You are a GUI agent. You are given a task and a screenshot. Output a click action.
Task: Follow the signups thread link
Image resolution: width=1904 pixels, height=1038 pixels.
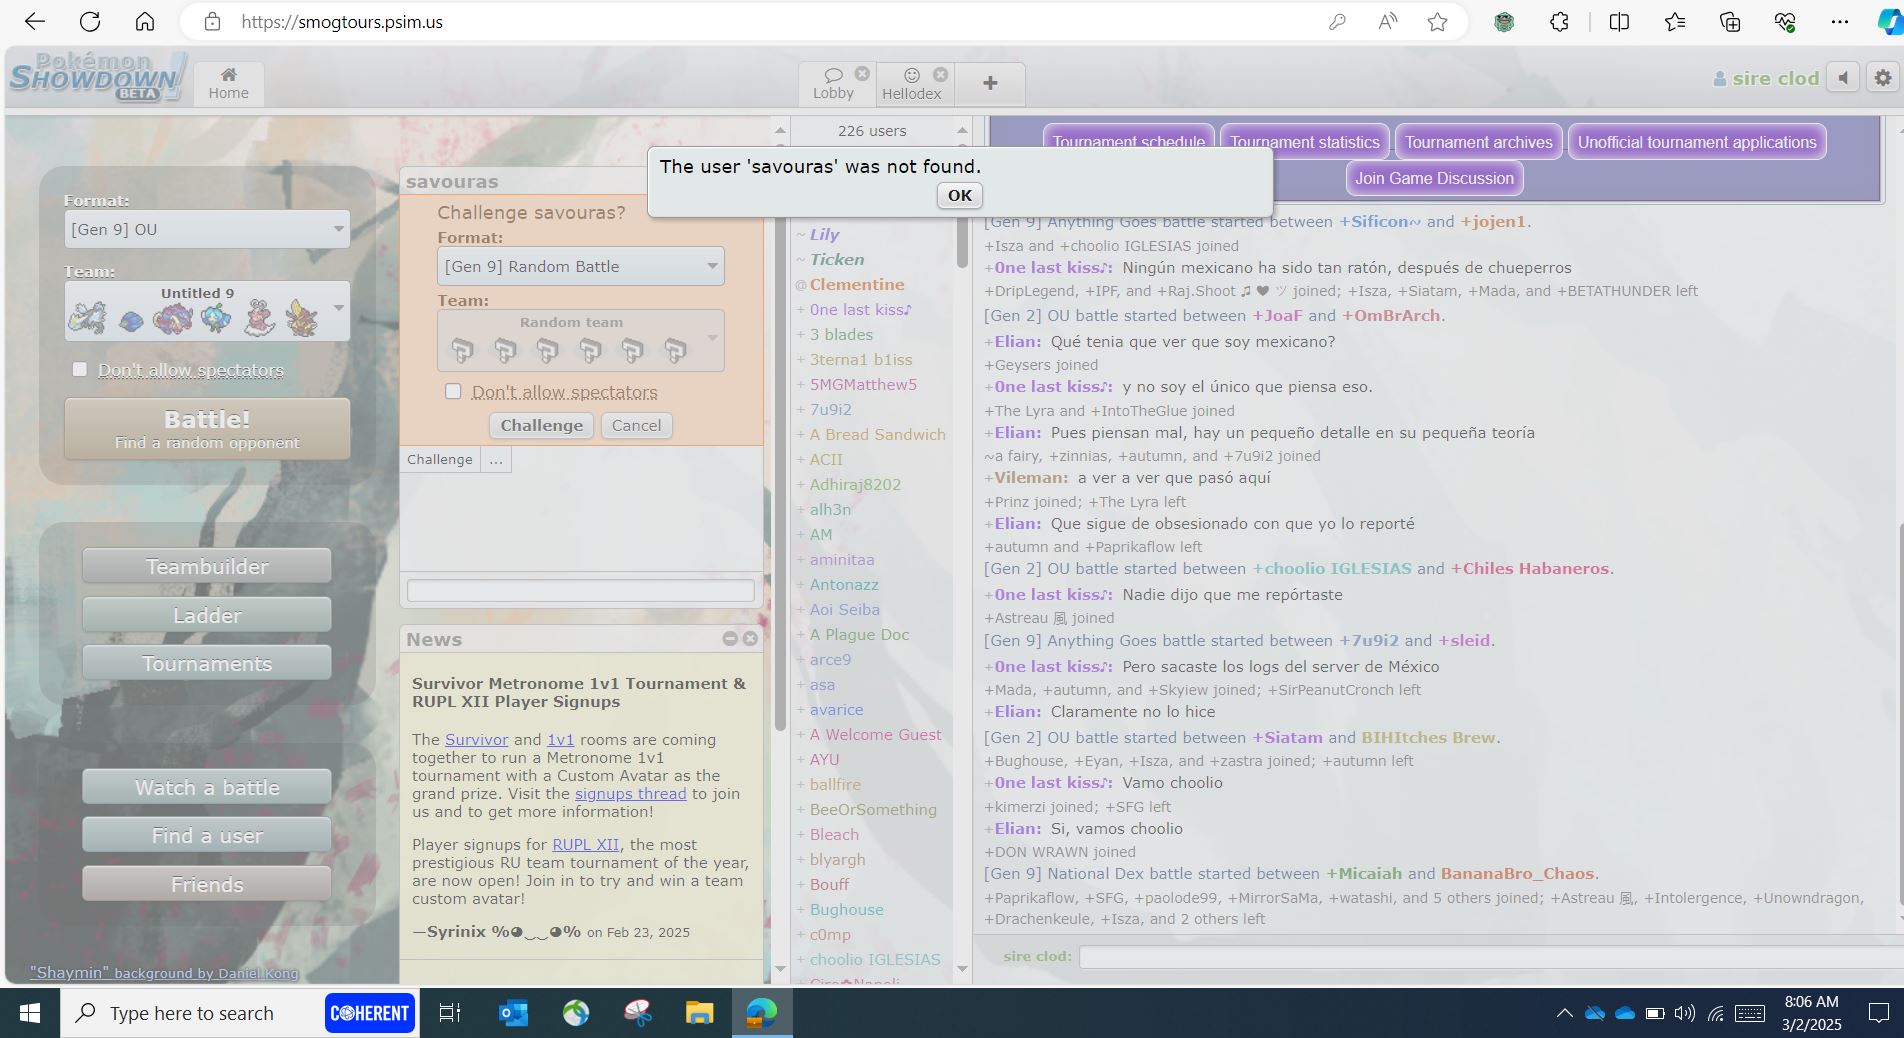[630, 793]
